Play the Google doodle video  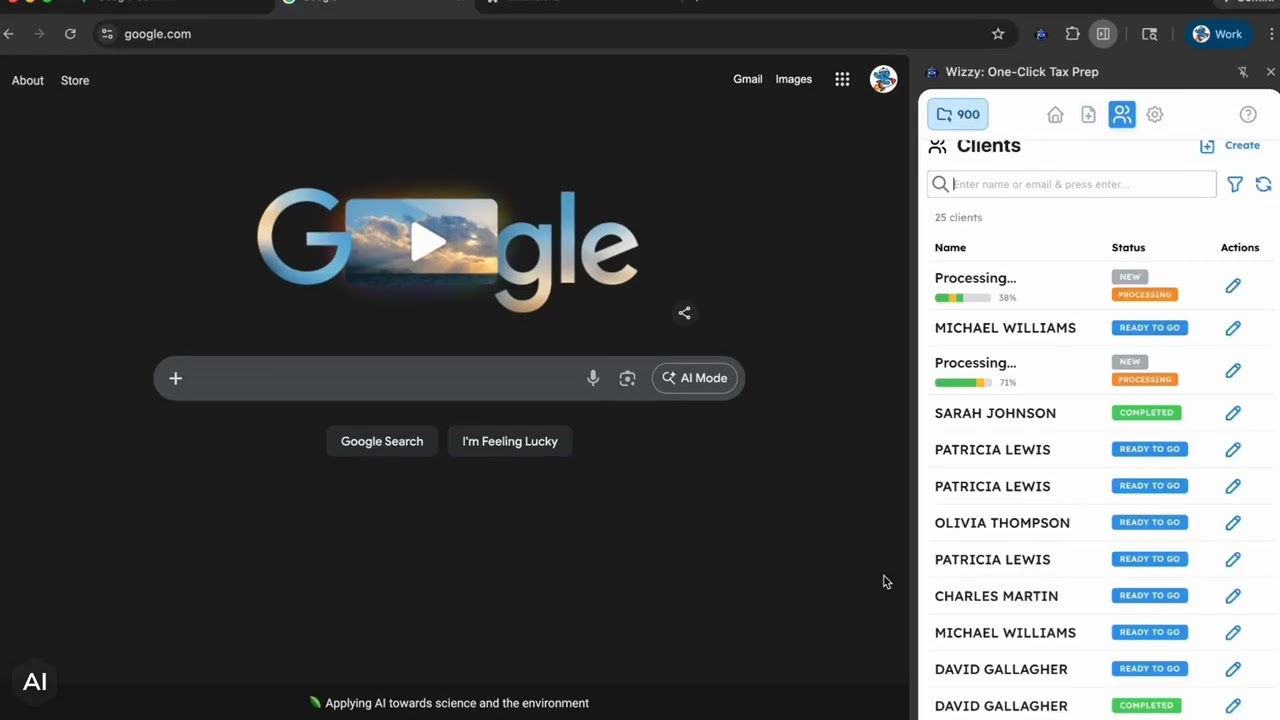pyautogui.click(x=428, y=241)
